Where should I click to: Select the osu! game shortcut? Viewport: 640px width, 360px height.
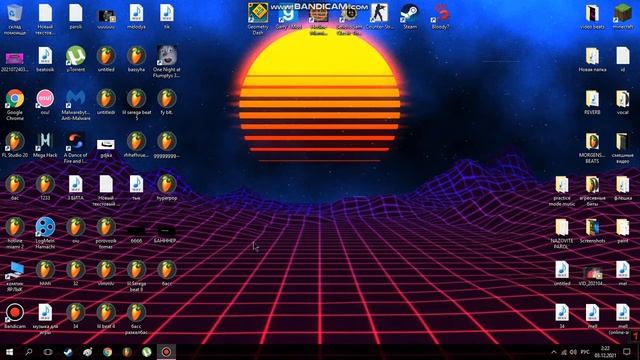pyautogui.click(x=45, y=101)
